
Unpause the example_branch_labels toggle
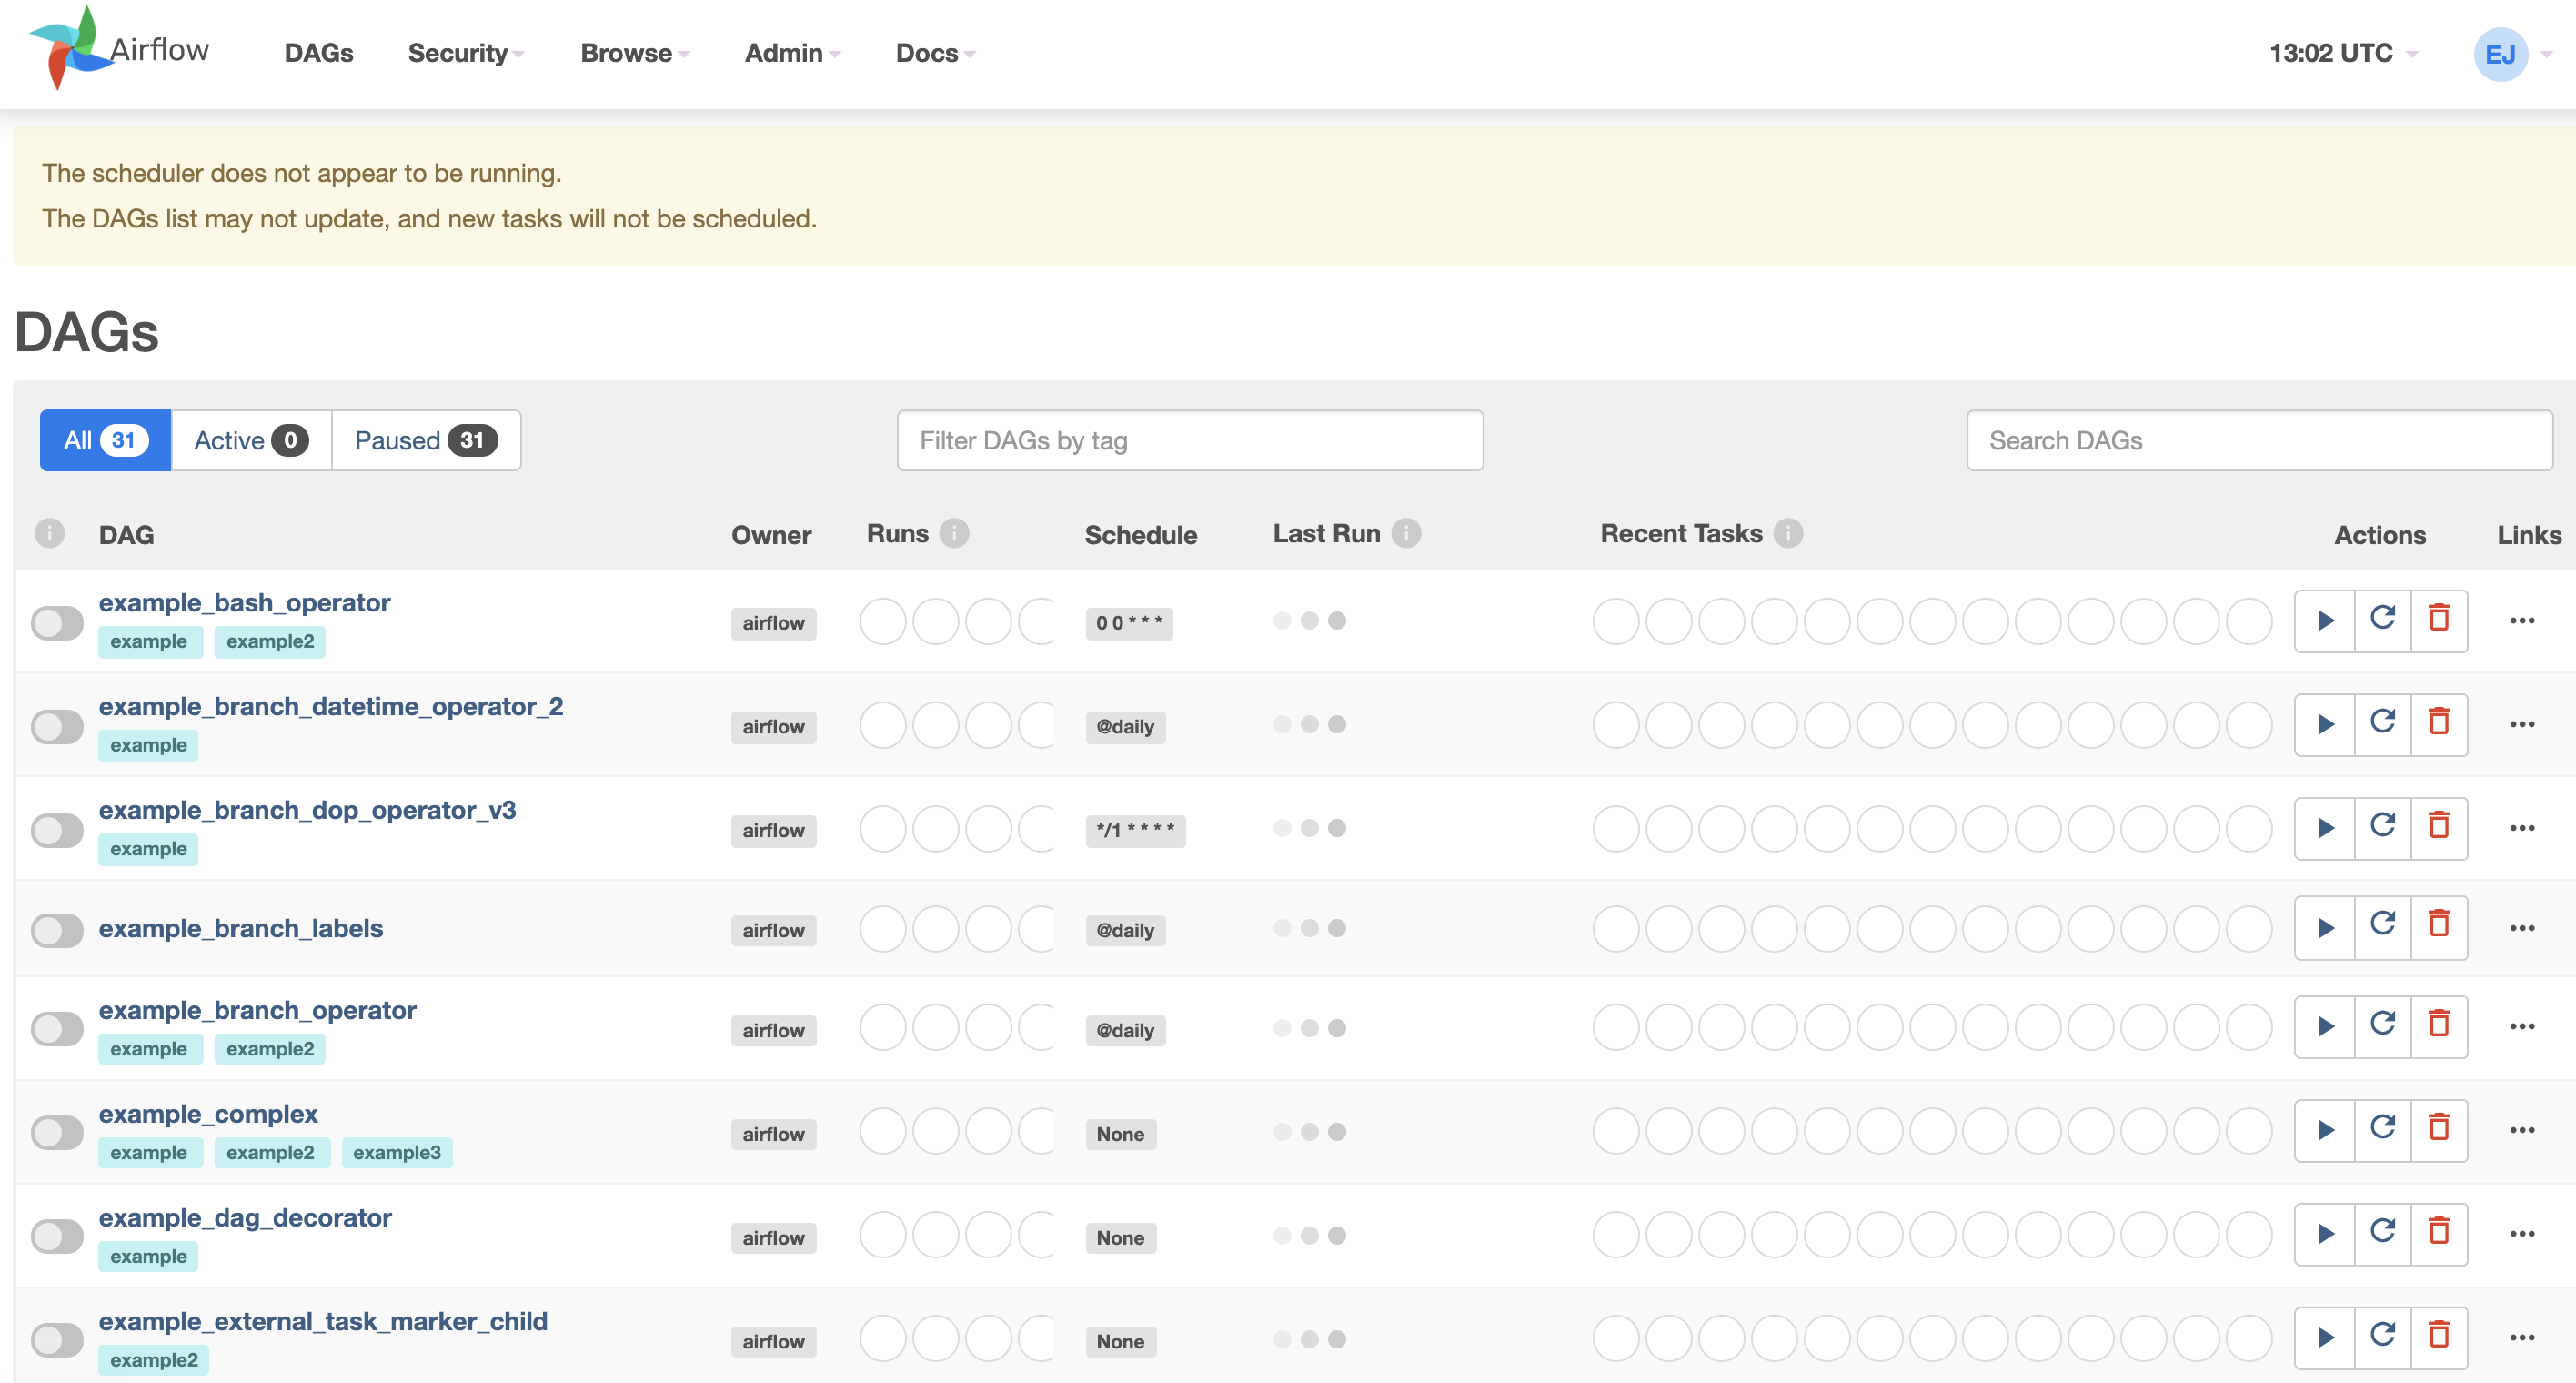(x=57, y=931)
